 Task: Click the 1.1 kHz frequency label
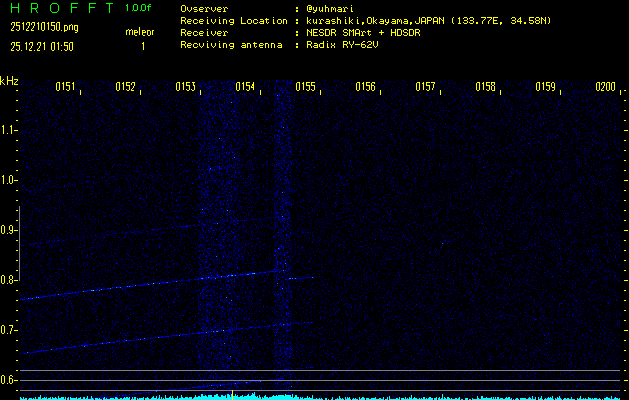[9, 130]
